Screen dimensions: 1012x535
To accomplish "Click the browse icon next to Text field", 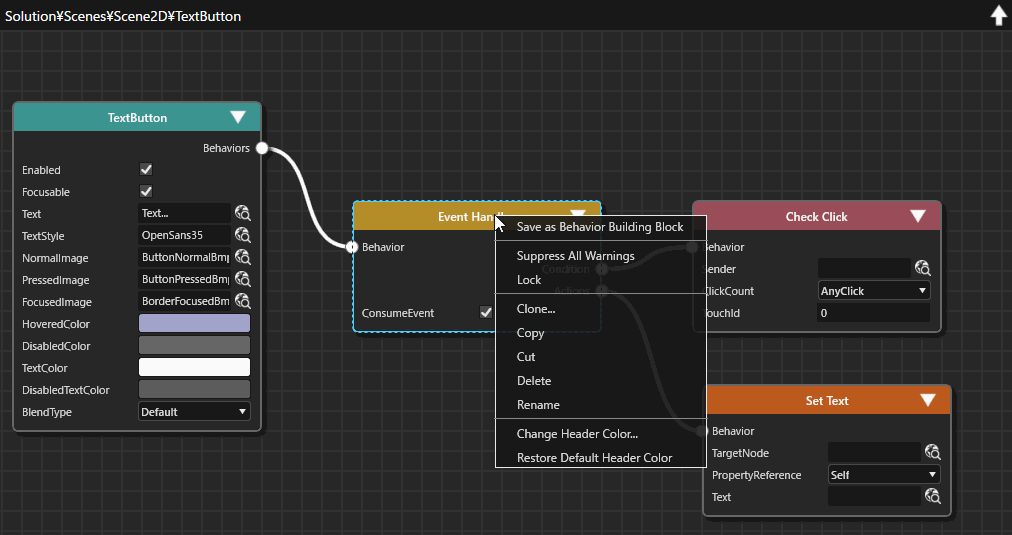I will point(243,214).
